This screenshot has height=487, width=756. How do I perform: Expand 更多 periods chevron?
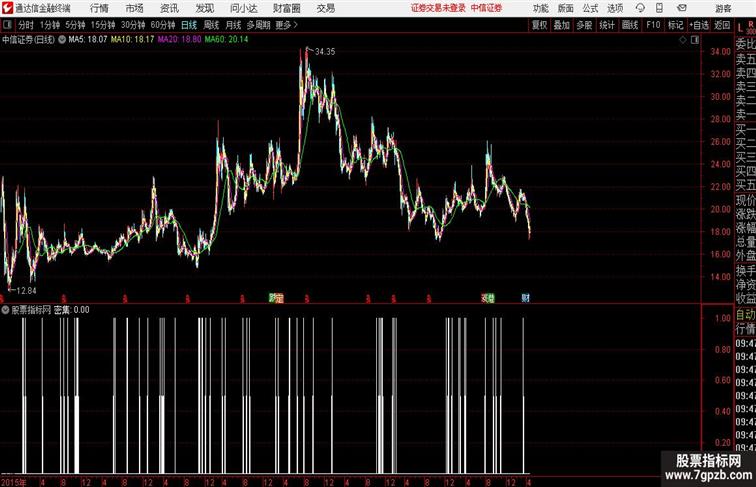(x=296, y=25)
